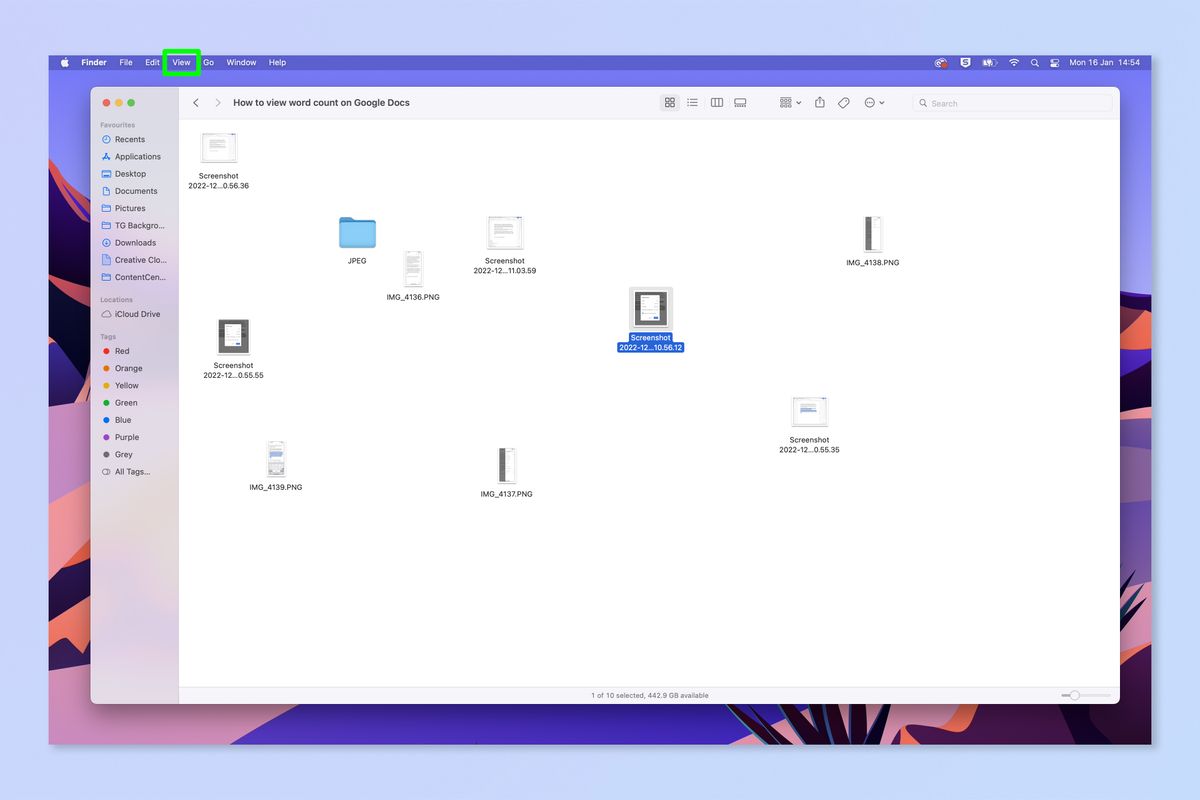
Task: Open Spotlight search in menu bar
Action: coord(1035,62)
